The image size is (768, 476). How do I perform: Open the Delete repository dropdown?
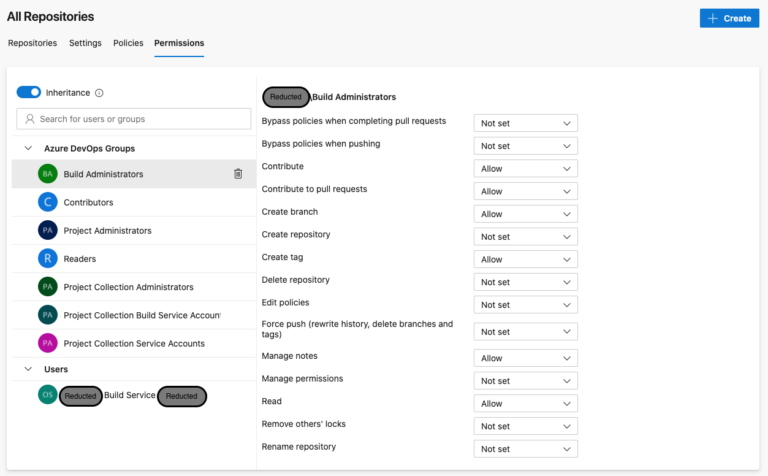526,282
